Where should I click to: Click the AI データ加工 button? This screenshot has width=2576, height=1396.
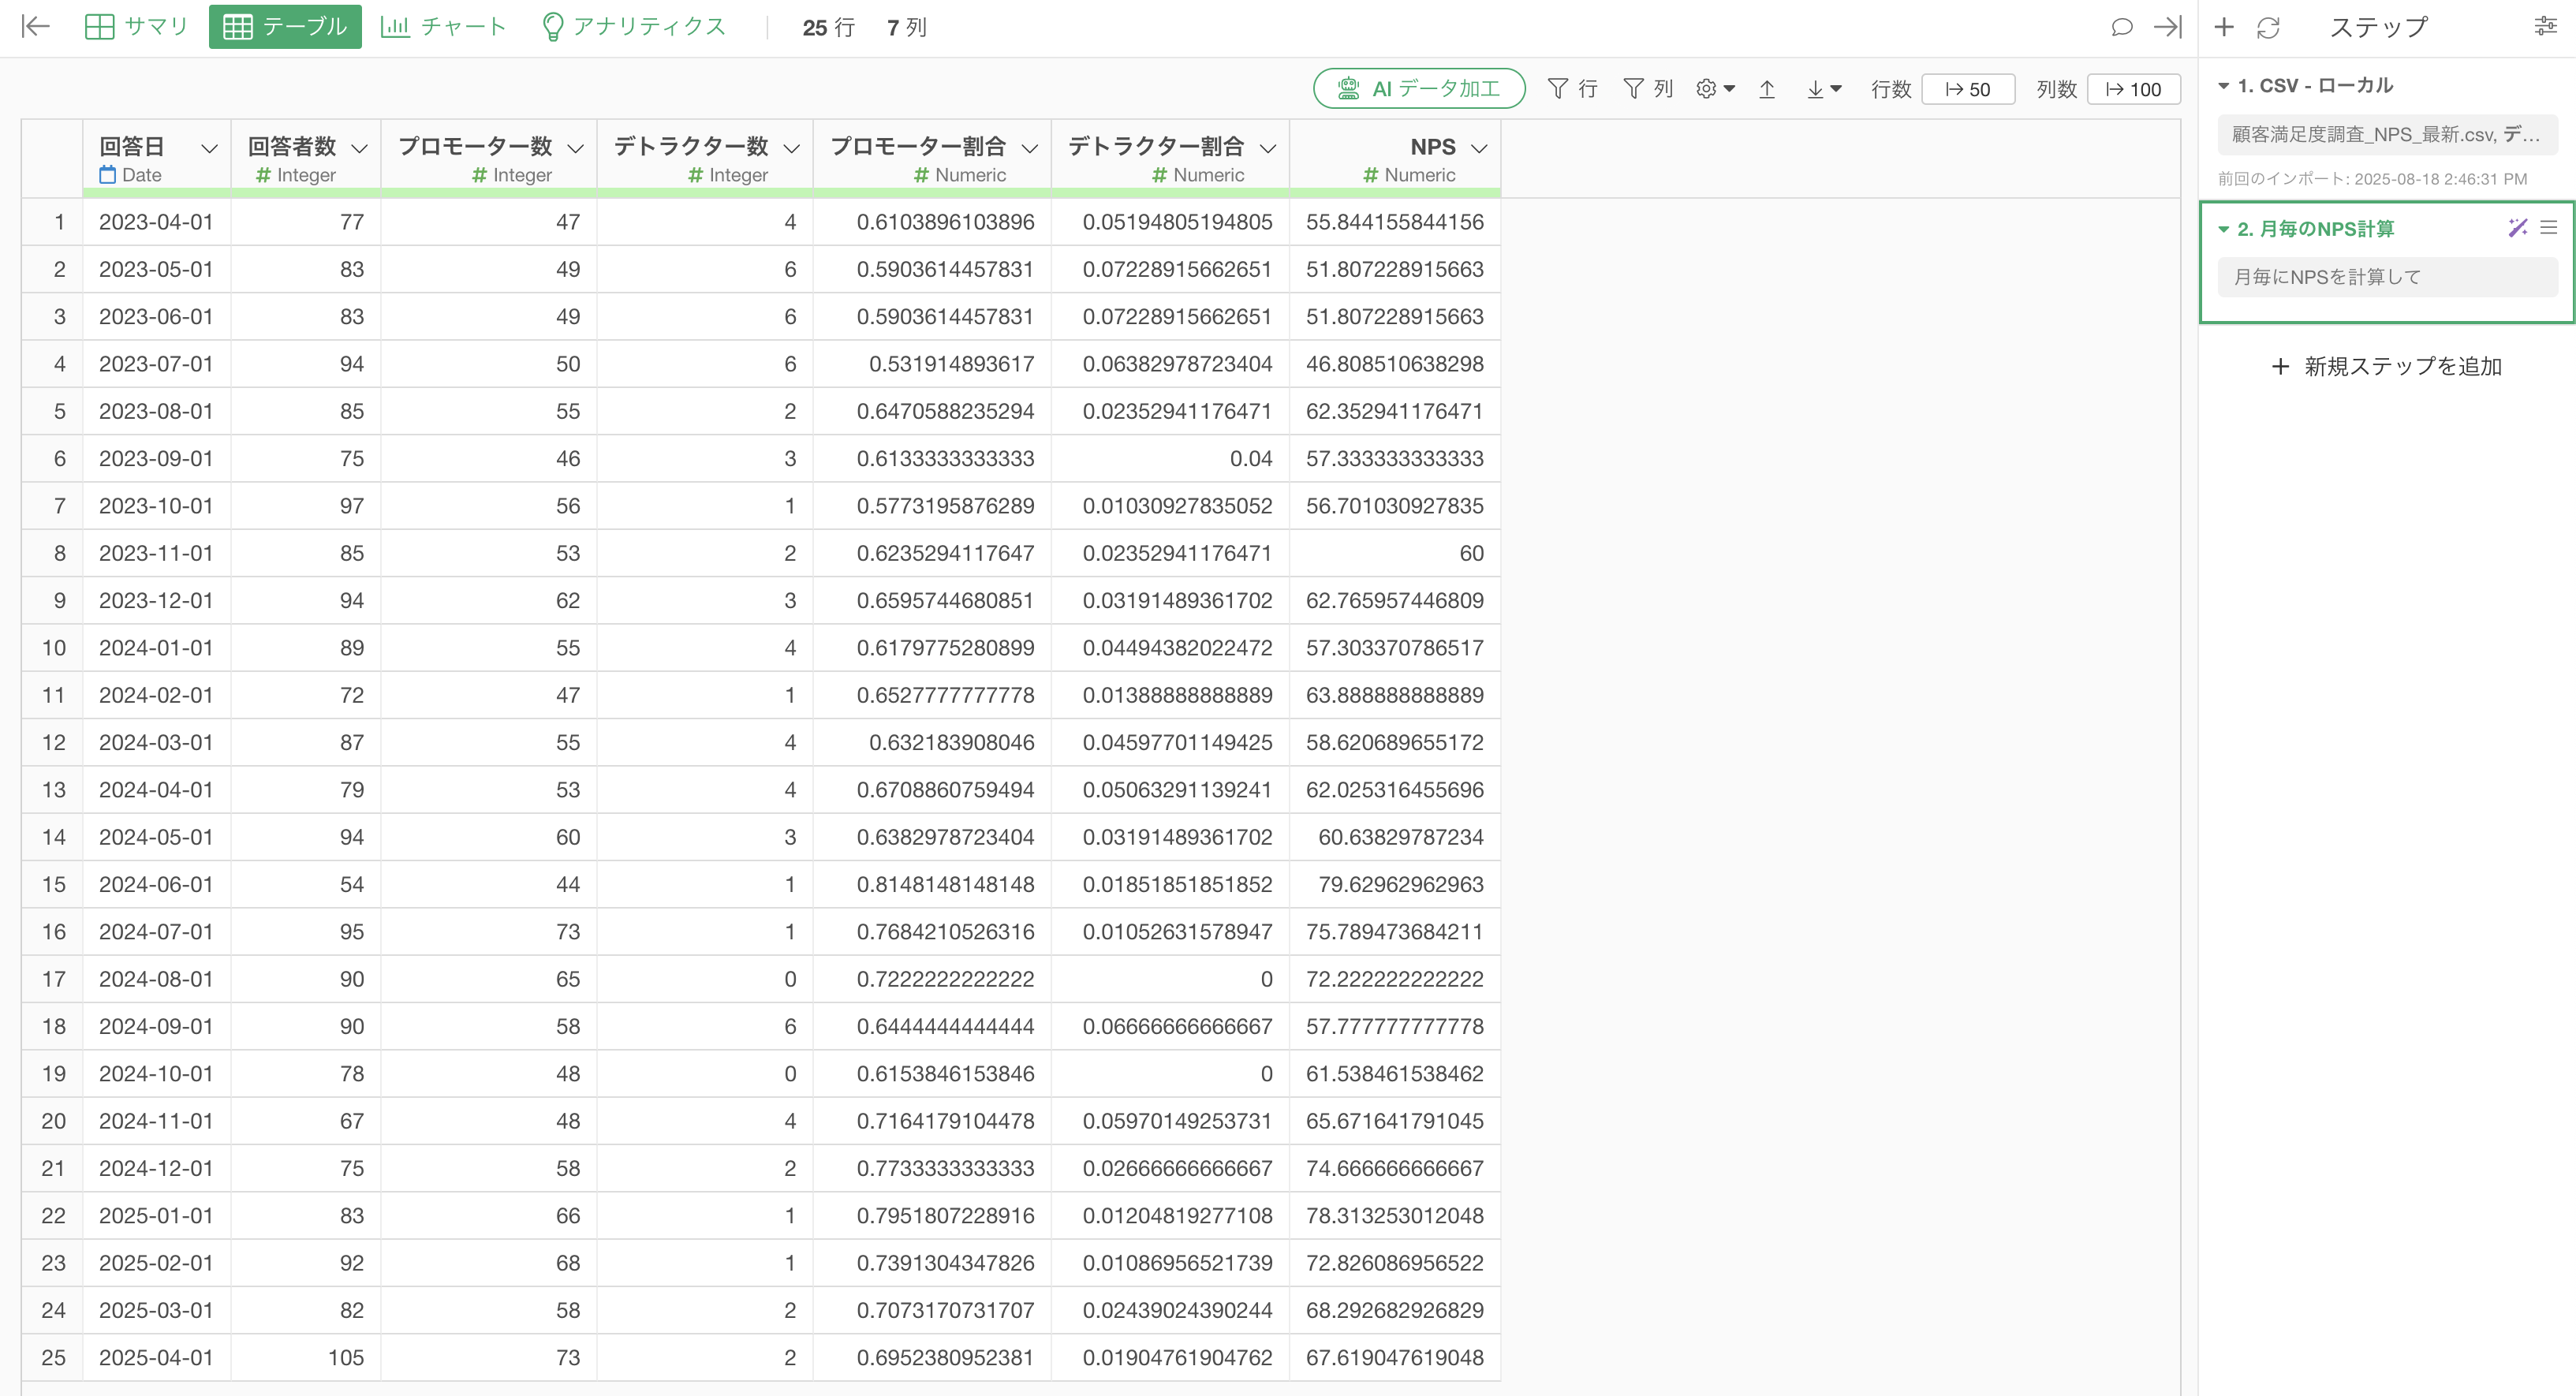click(1419, 89)
